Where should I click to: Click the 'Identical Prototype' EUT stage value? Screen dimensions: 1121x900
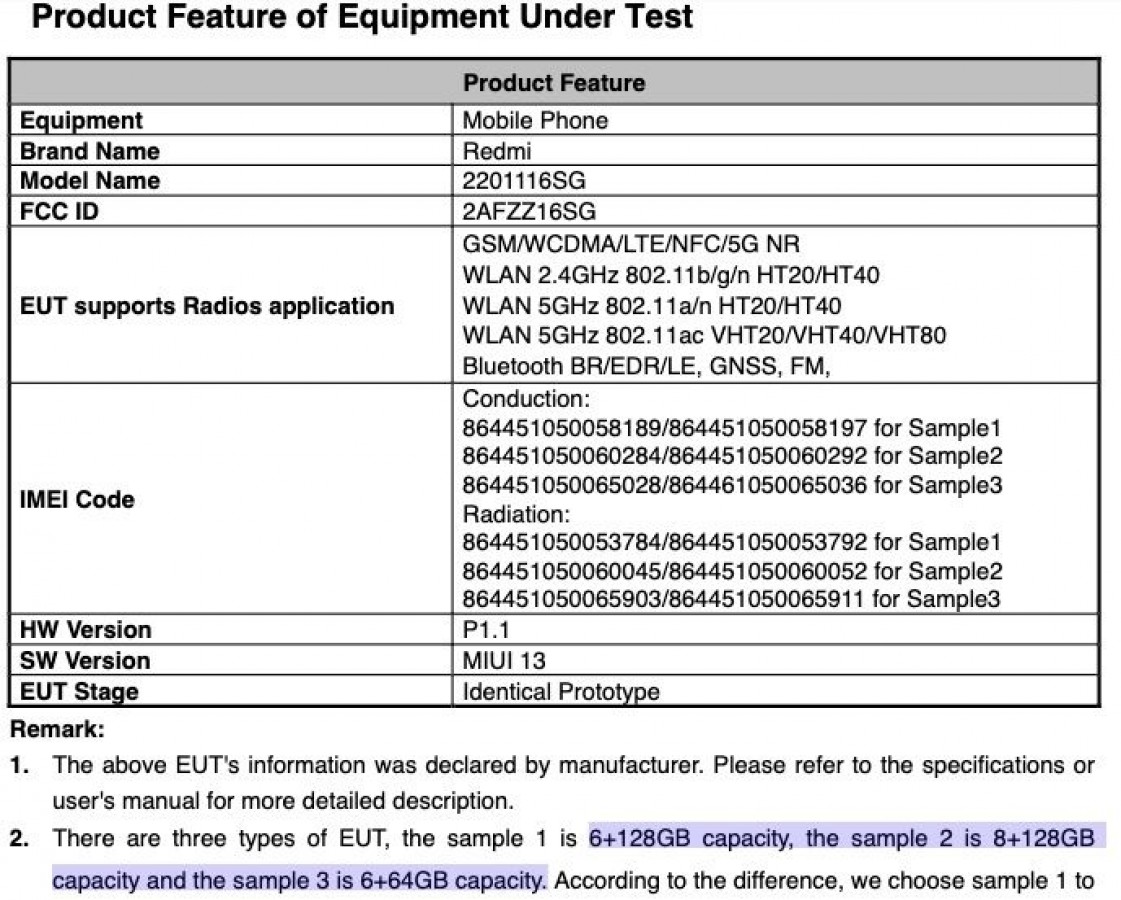[x=561, y=691]
